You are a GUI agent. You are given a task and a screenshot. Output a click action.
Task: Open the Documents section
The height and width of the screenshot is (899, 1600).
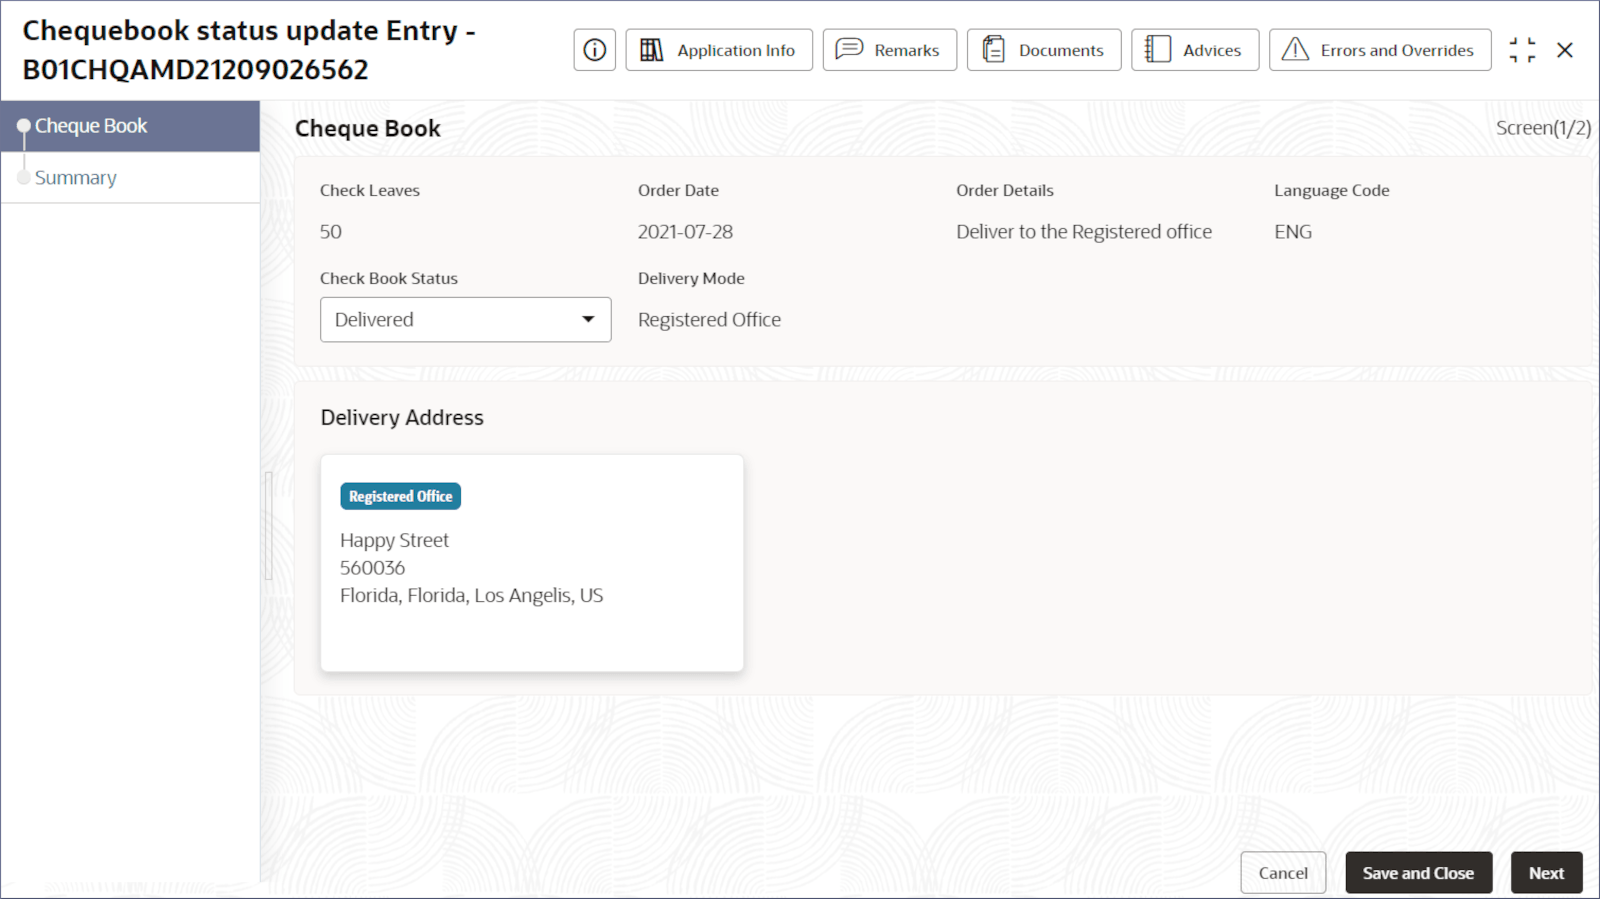pyautogui.click(x=1043, y=50)
